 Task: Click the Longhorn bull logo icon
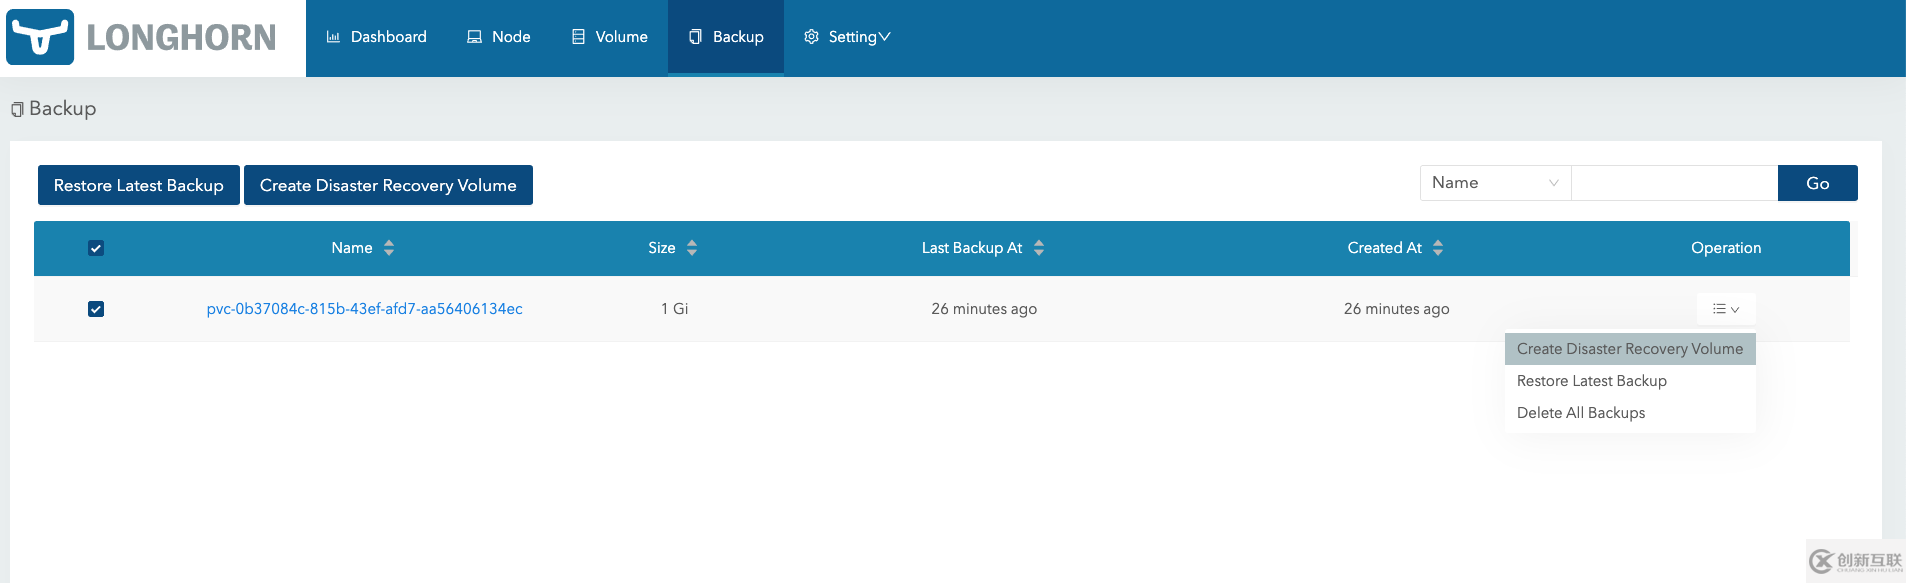(40, 38)
